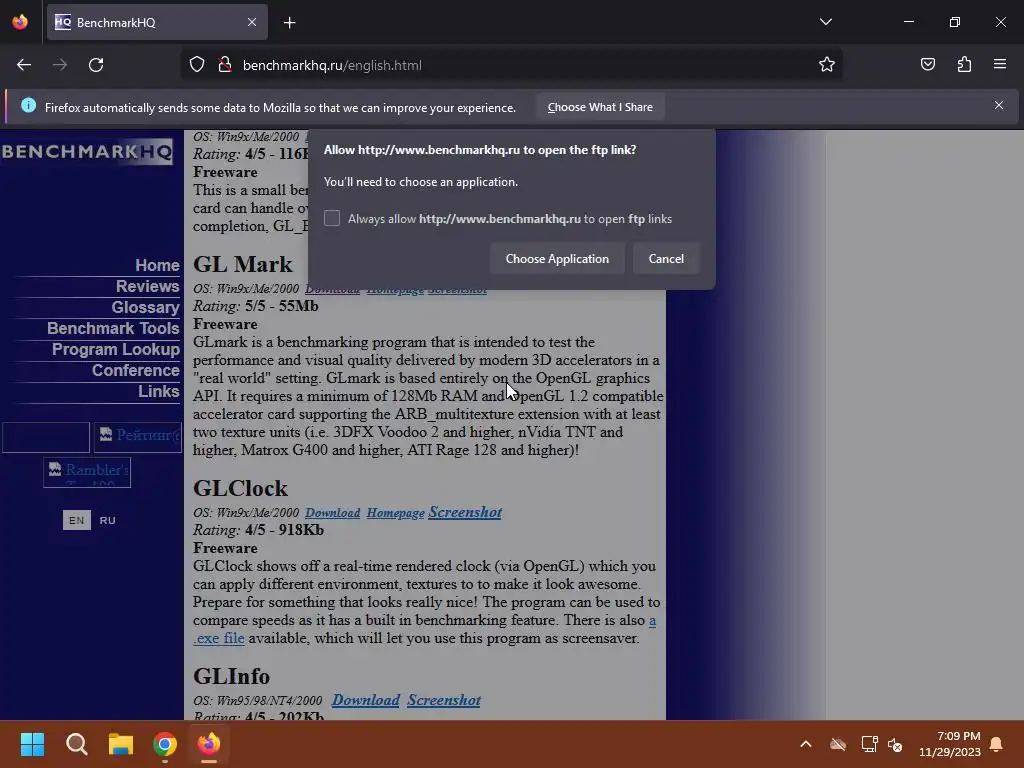The width and height of the screenshot is (1024, 768).
Task: Click the GLClock heading text
Action: click(x=240, y=488)
